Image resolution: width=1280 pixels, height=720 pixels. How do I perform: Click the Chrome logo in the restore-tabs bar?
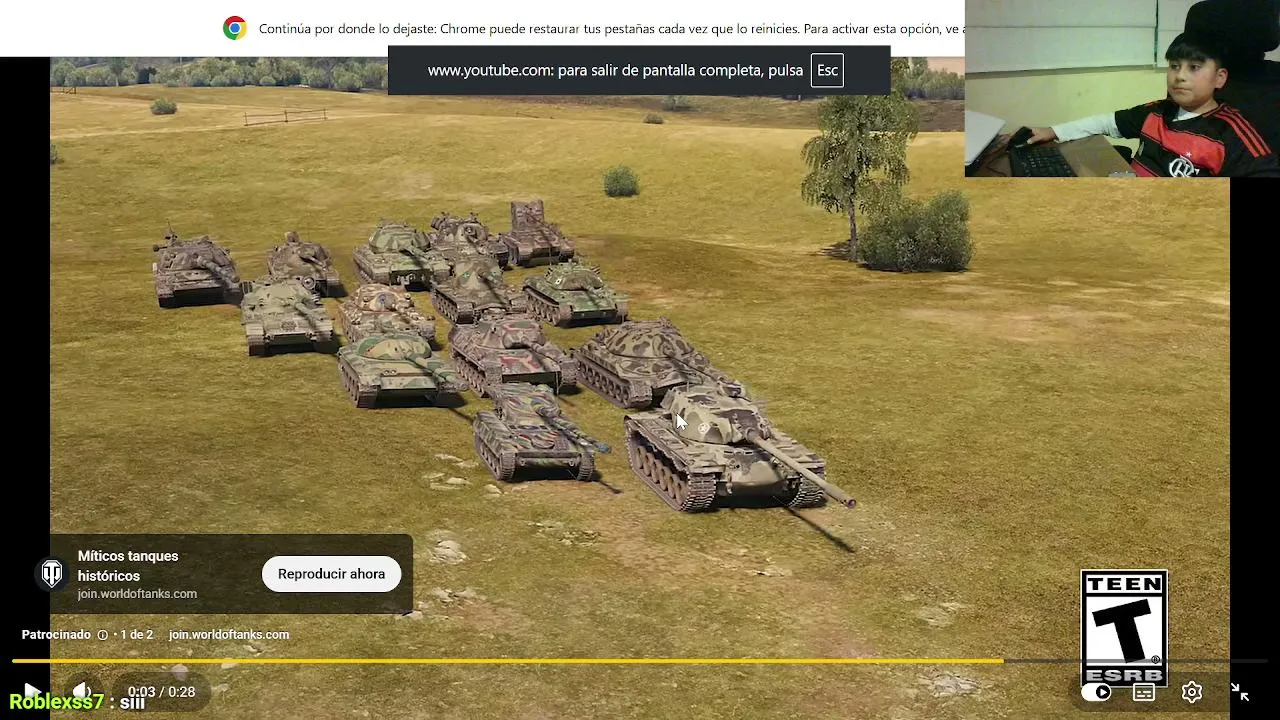click(235, 28)
